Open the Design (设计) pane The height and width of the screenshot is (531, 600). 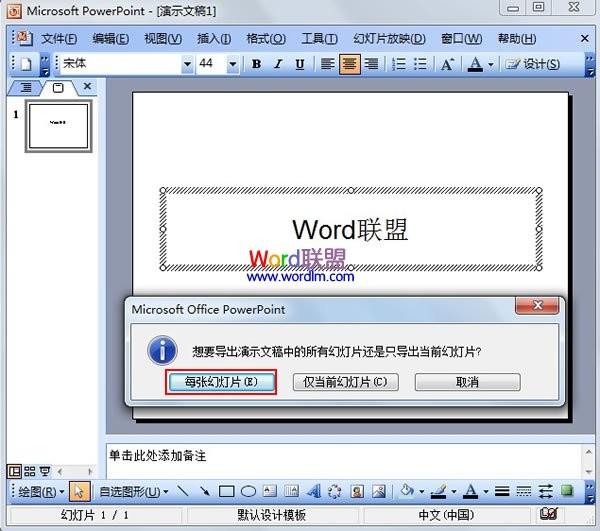532,64
